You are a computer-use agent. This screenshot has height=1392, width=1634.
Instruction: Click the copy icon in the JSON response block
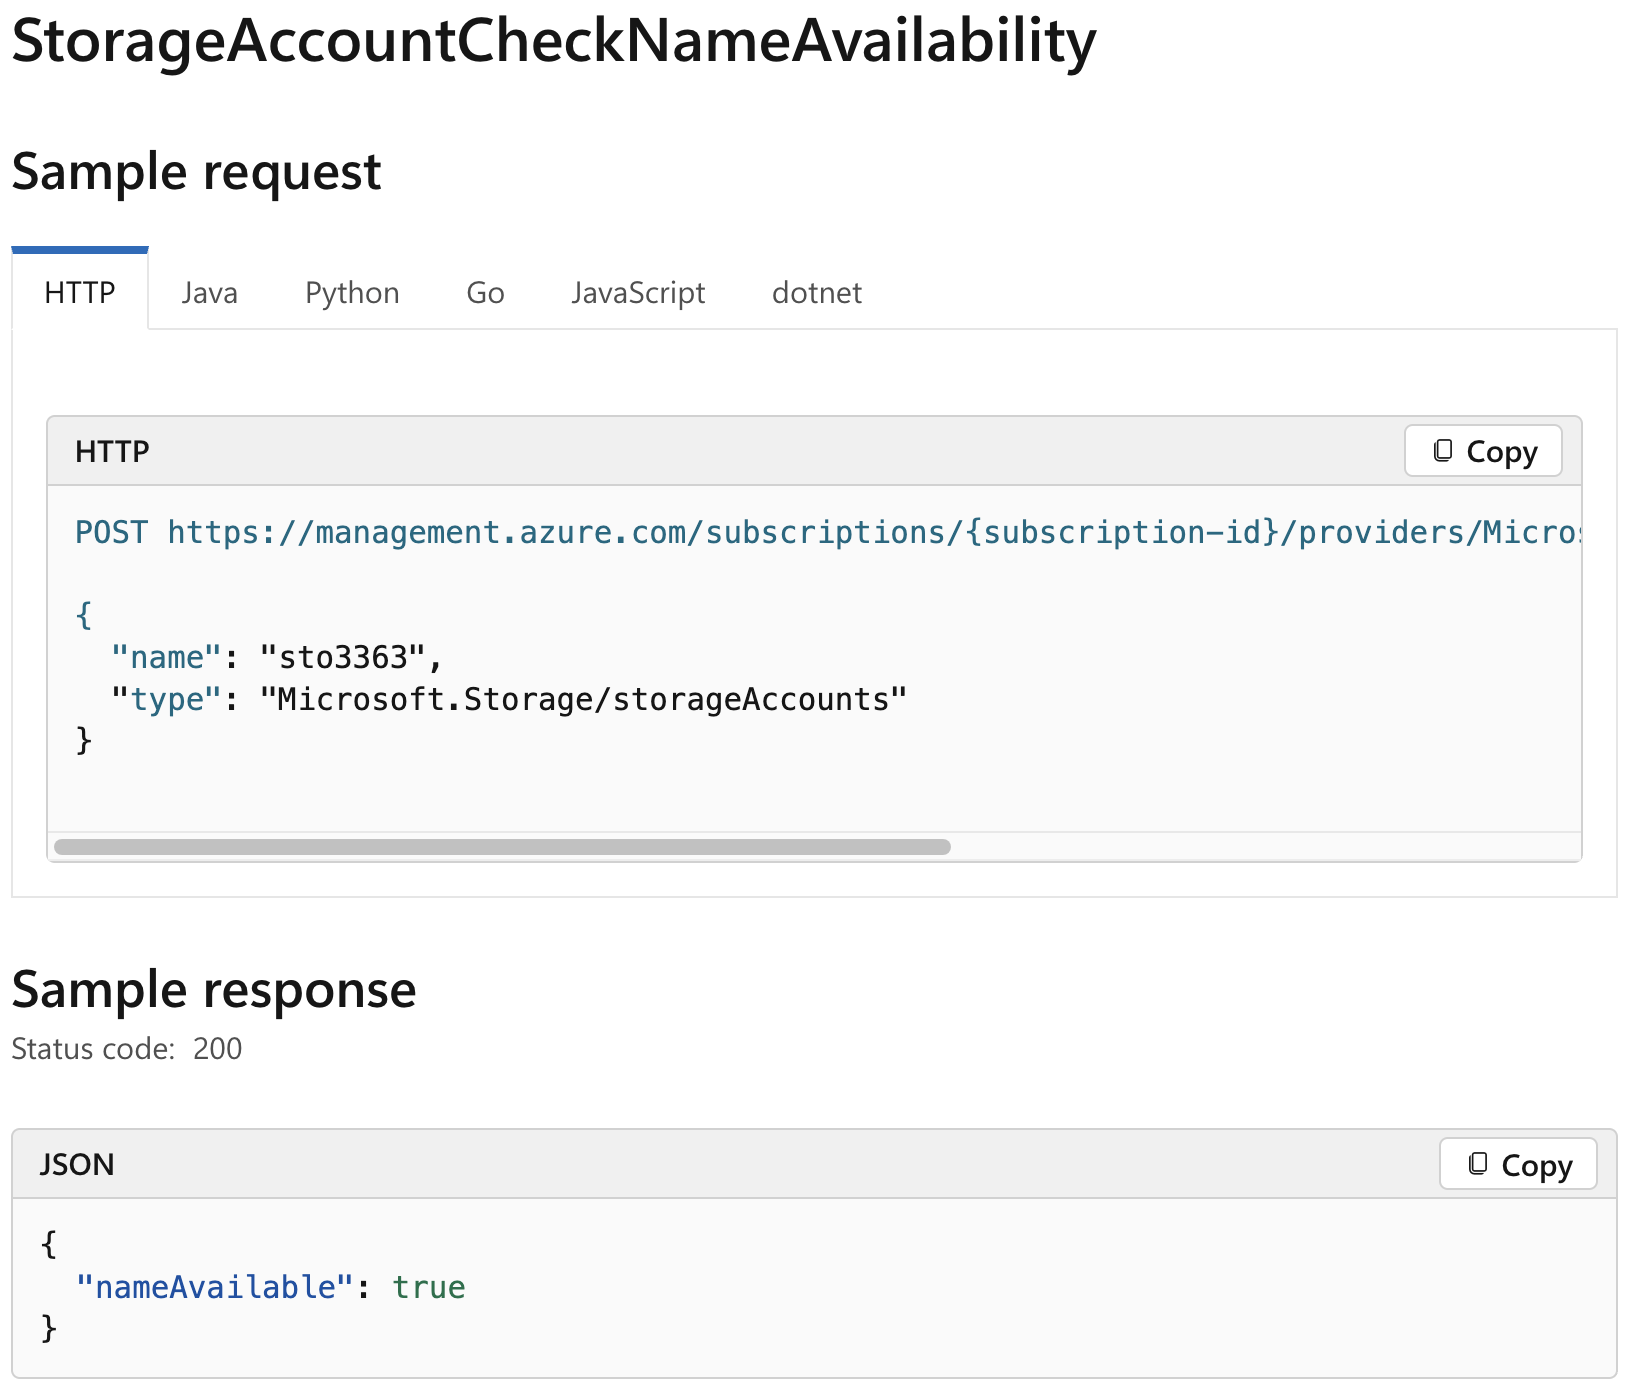[1478, 1164]
